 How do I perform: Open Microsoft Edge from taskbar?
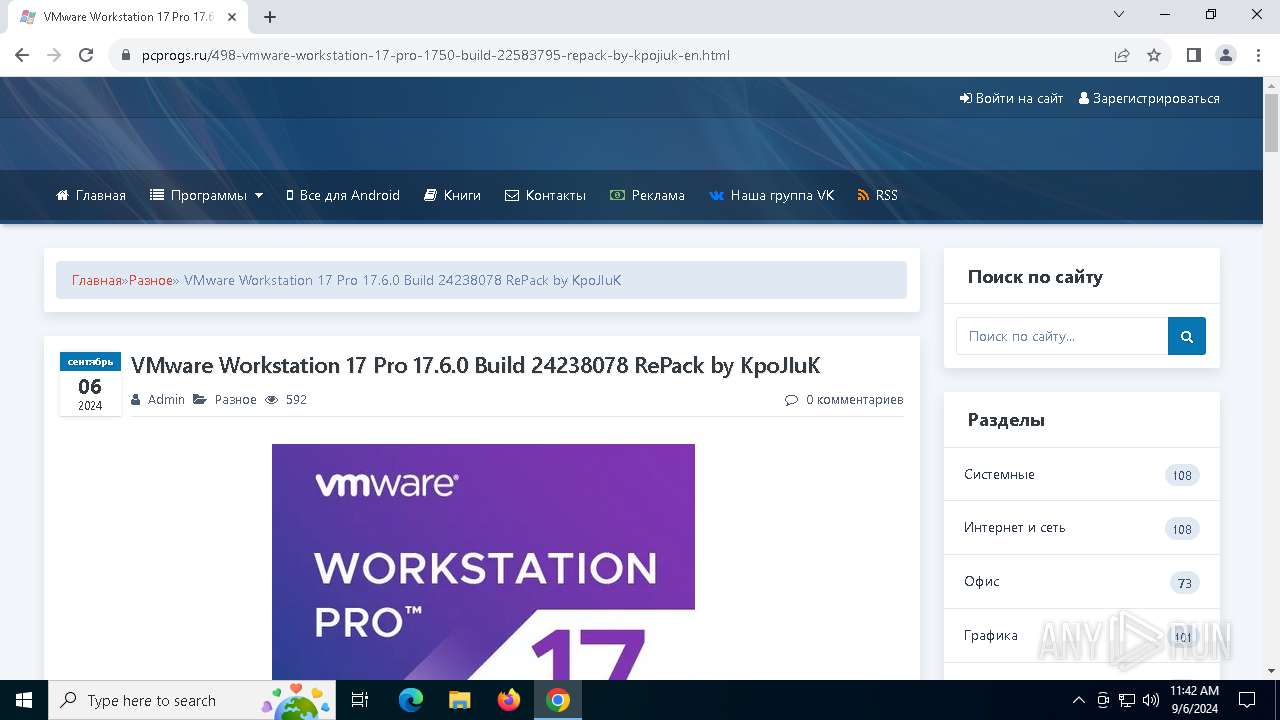(410, 700)
